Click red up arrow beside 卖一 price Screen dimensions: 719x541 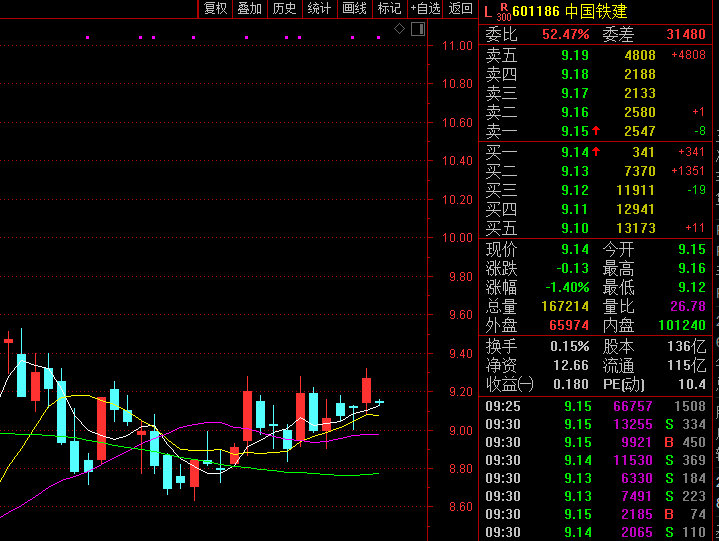(x=596, y=131)
